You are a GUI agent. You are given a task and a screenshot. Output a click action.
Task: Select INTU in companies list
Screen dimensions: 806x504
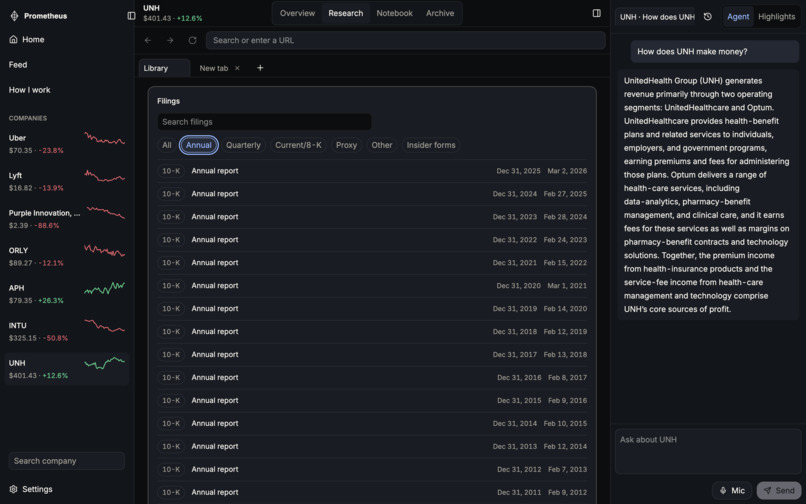pos(67,332)
